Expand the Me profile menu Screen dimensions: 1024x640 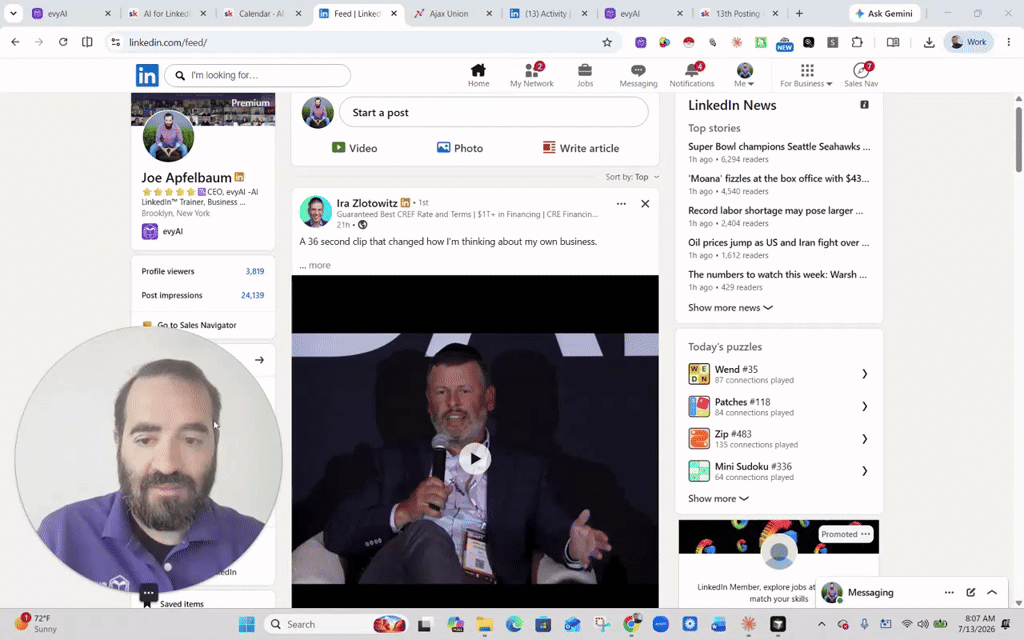tap(744, 75)
